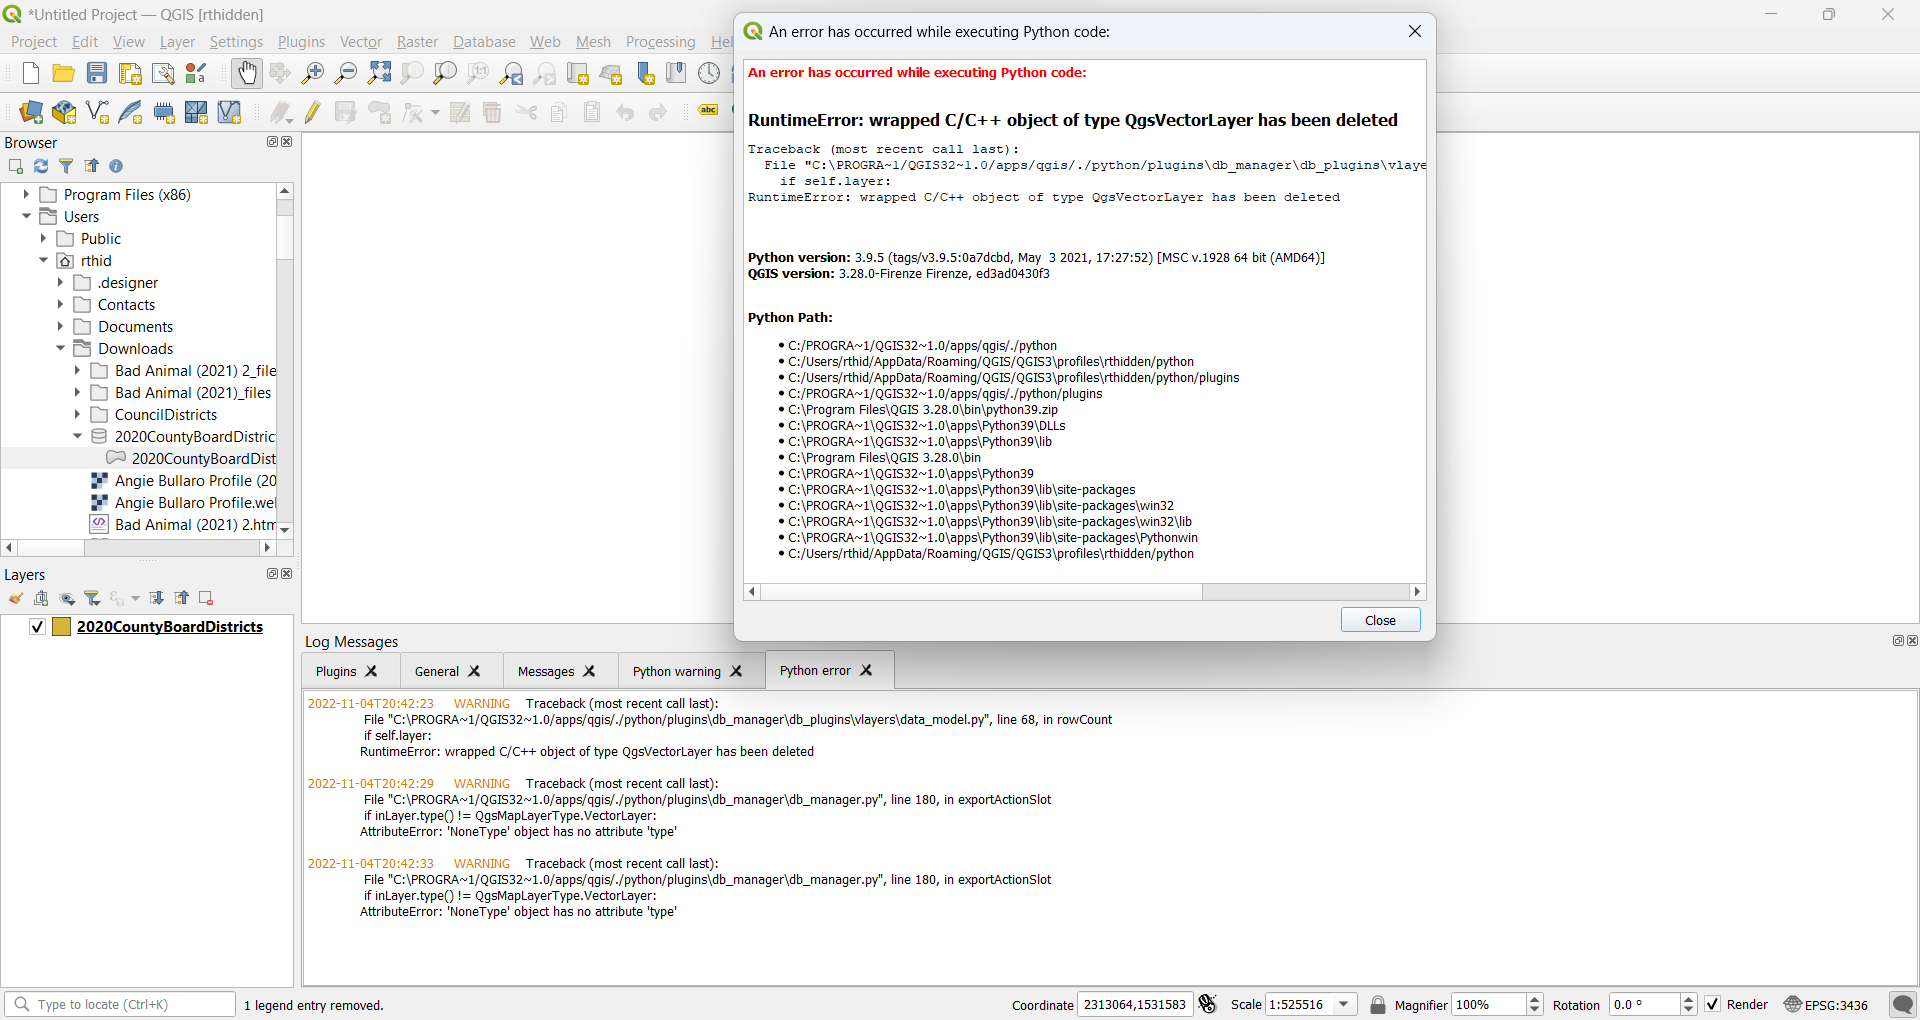This screenshot has width=1920, height=1020.
Task: Click the New SpatiaLite Layer icon
Action: (130, 112)
